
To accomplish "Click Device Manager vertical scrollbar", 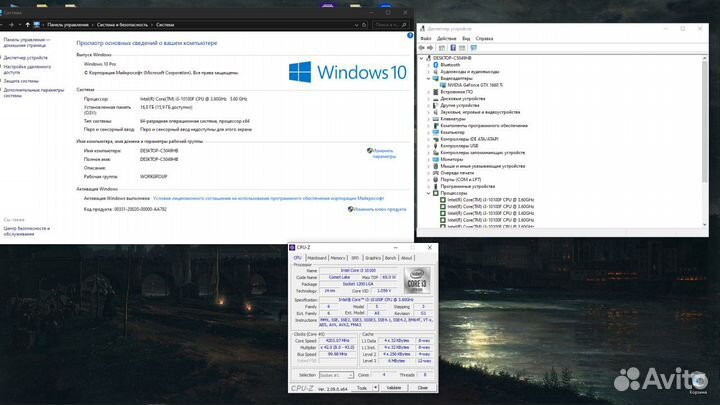I will click(x=705, y=120).
